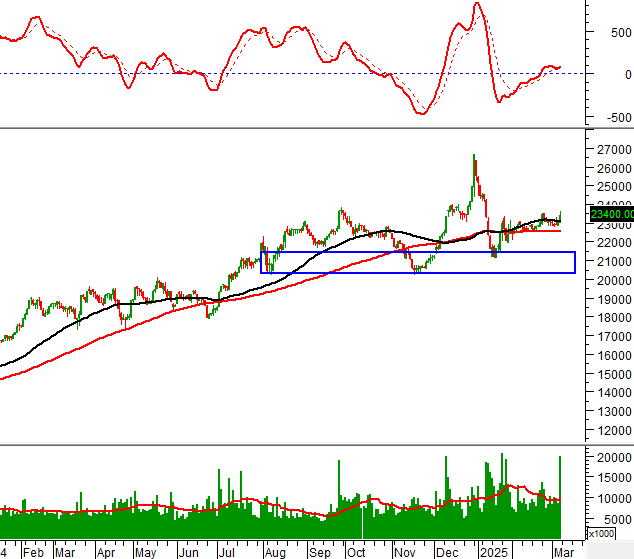The height and width of the screenshot is (559, 634).
Task: Click the current price tag 23400.00
Action: [x=612, y=214]
